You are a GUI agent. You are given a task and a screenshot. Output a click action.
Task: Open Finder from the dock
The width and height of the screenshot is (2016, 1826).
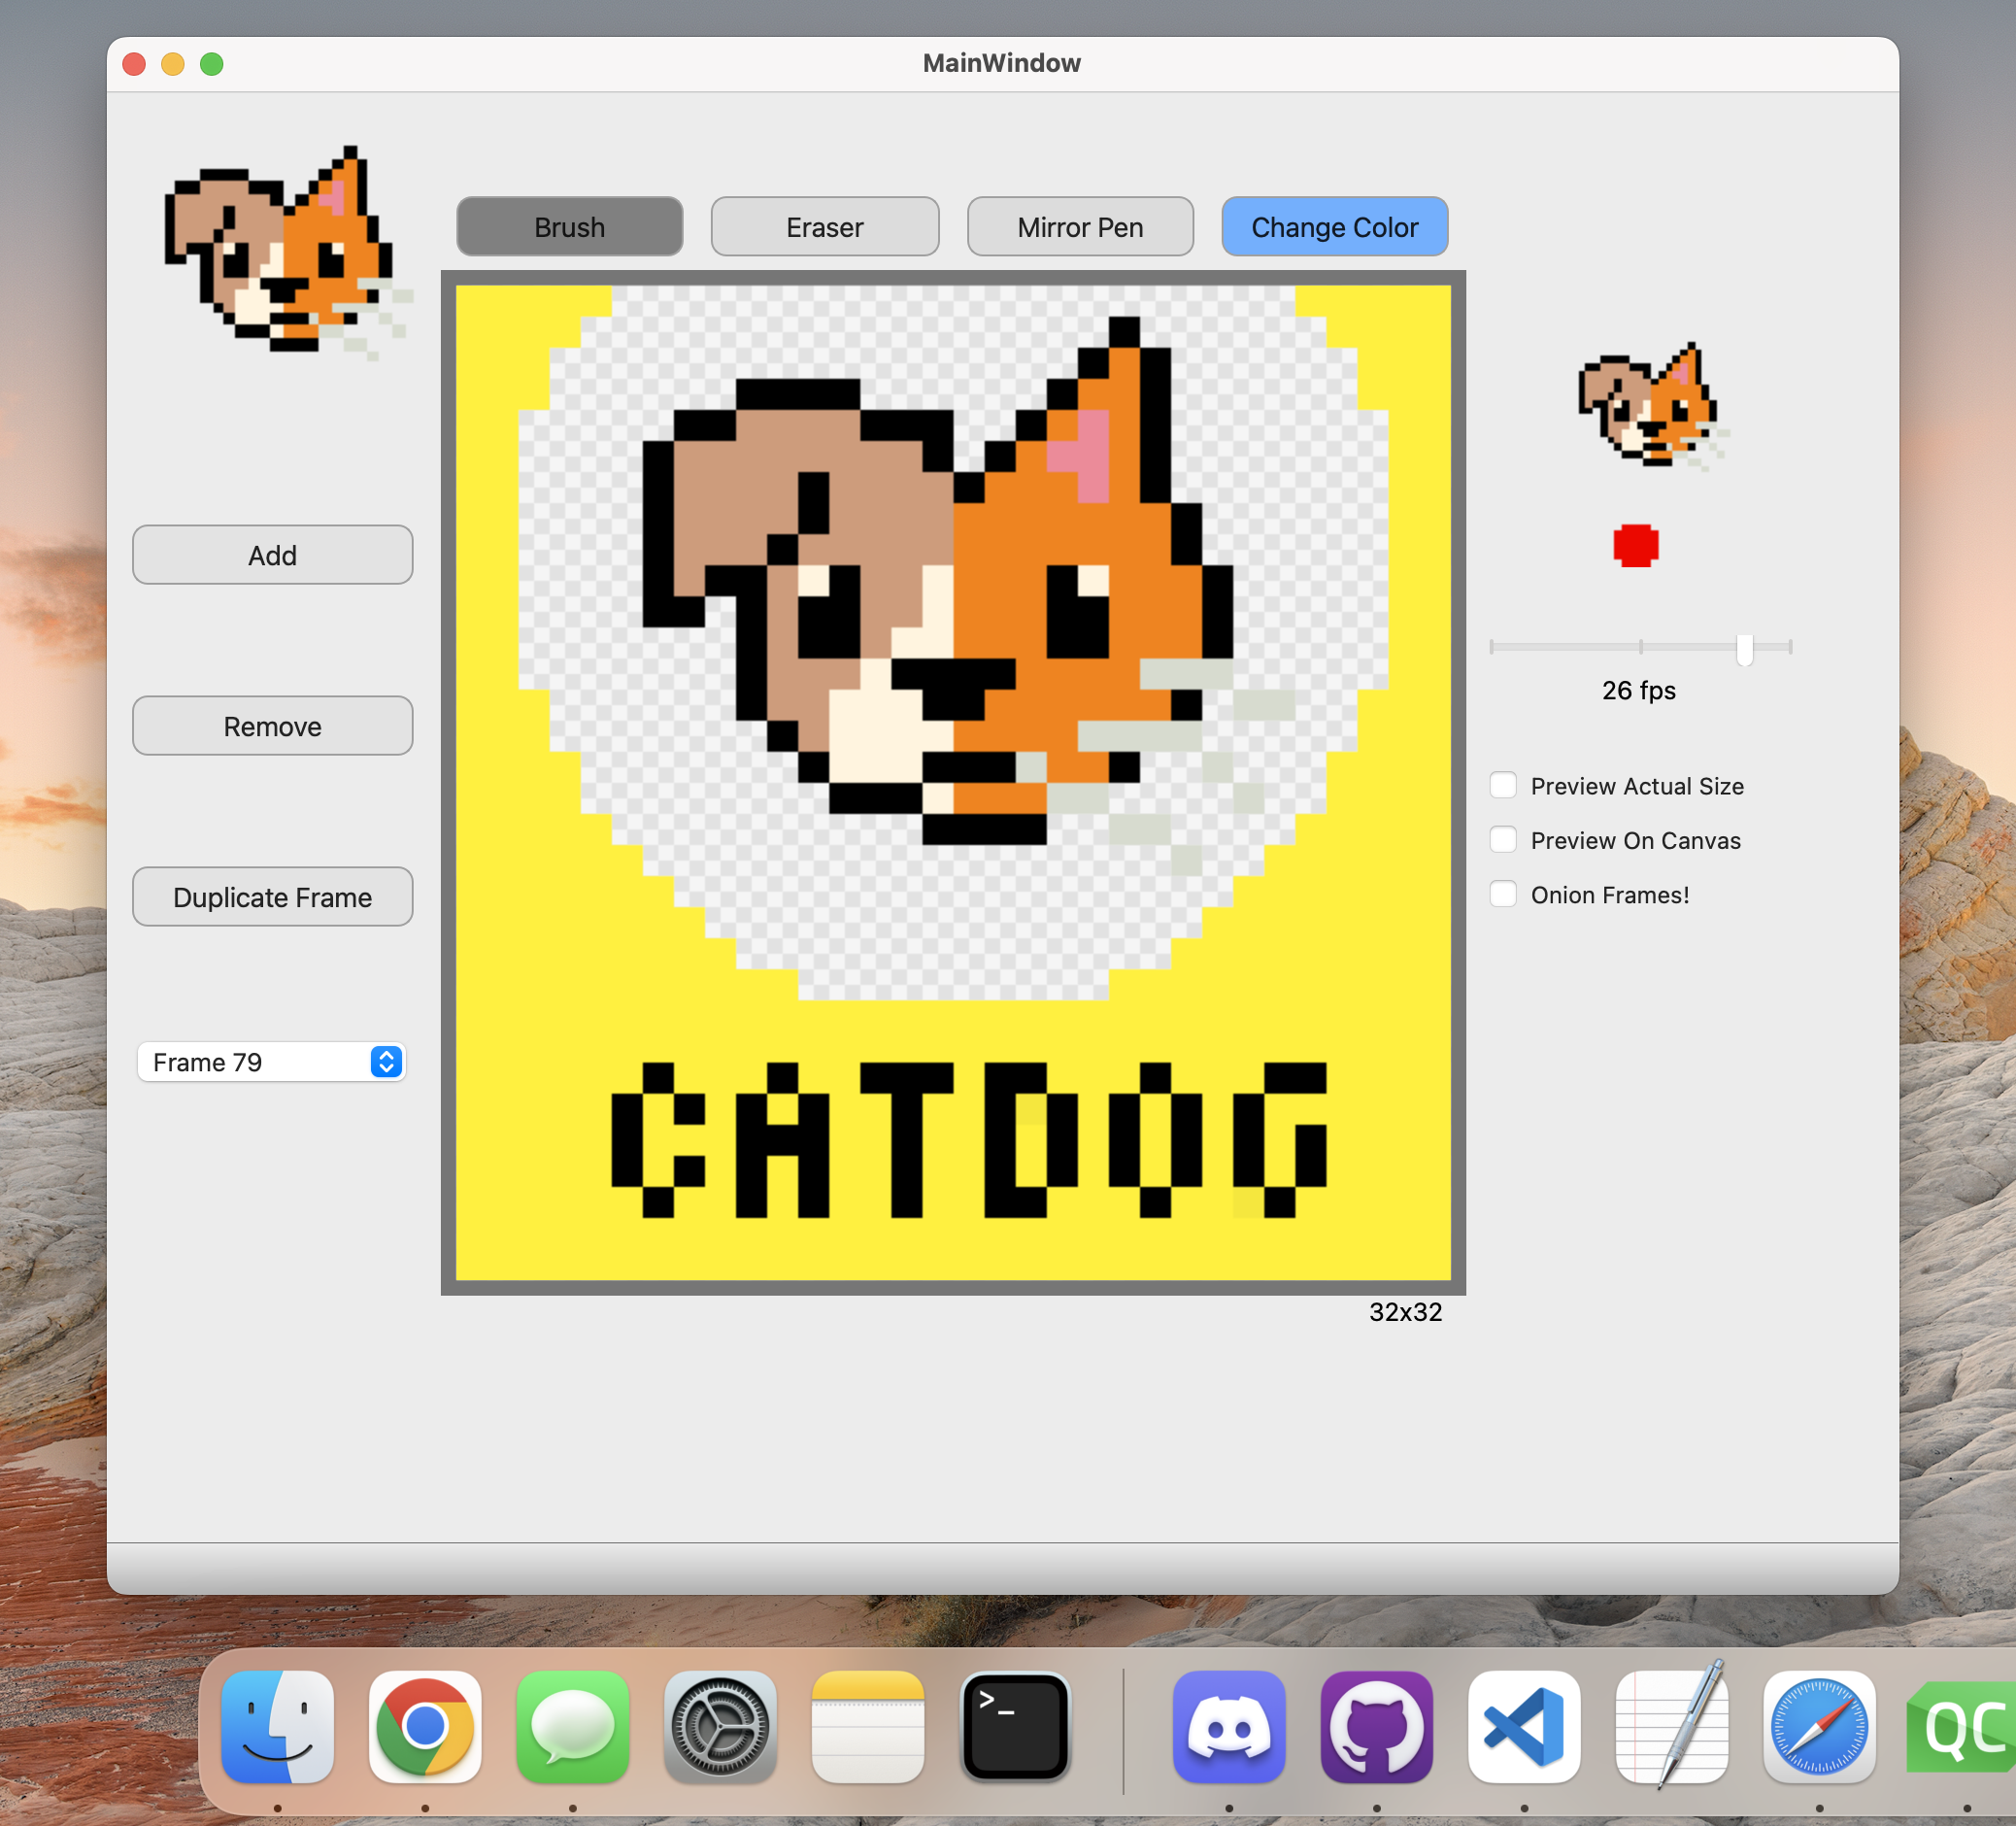[277, 1726]
